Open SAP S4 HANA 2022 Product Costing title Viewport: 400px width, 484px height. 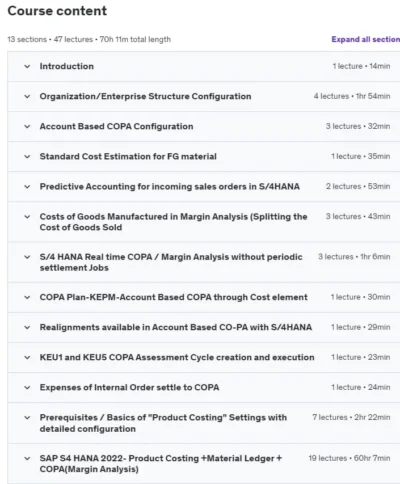161,464
